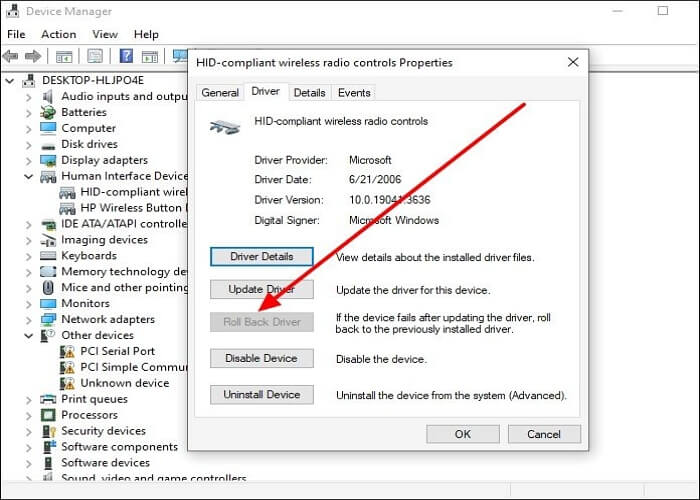Click the Unknown device warning icon

tap(67, 383)
